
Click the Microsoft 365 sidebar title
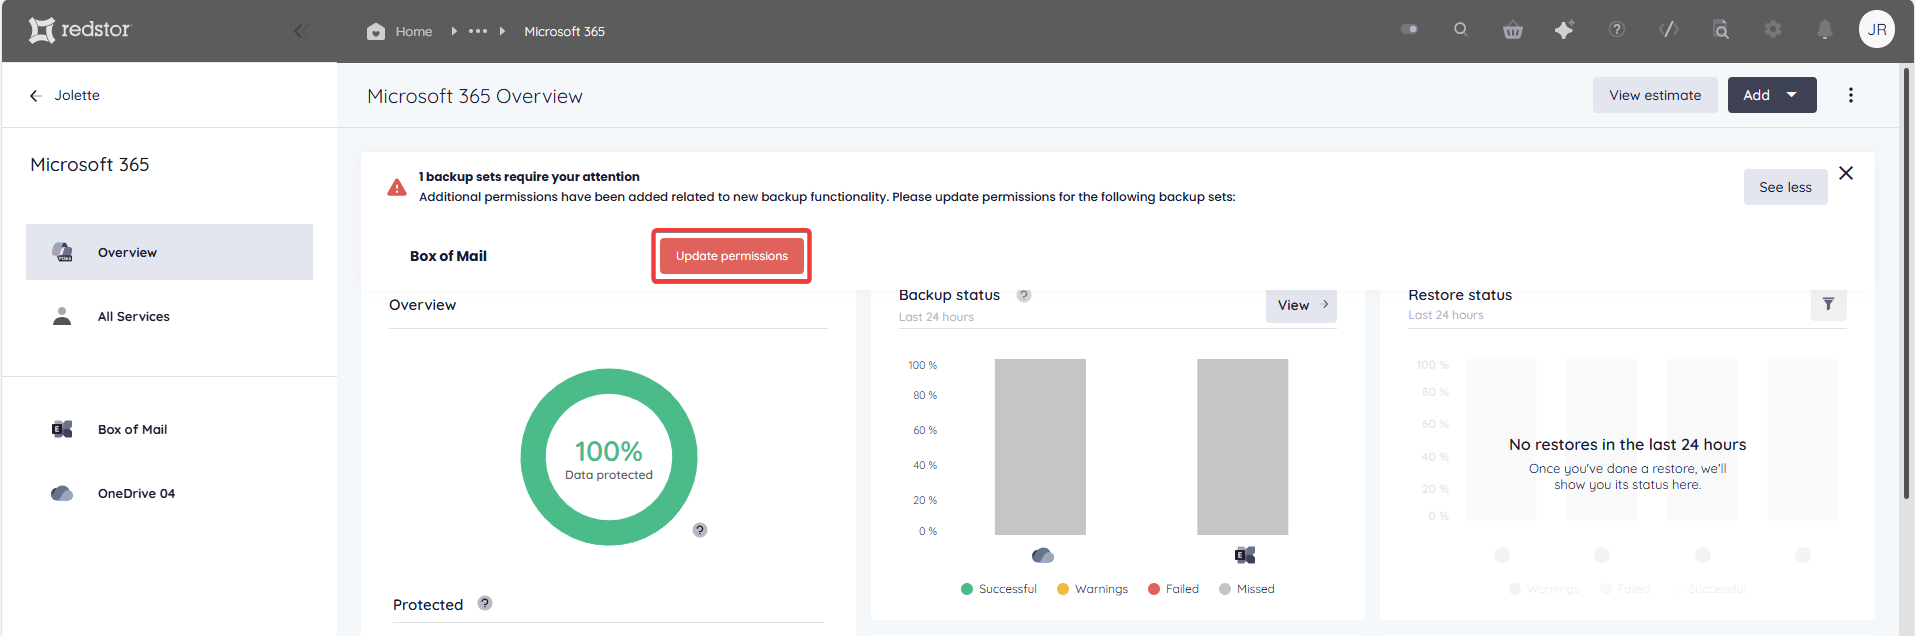tap(90, 164)
